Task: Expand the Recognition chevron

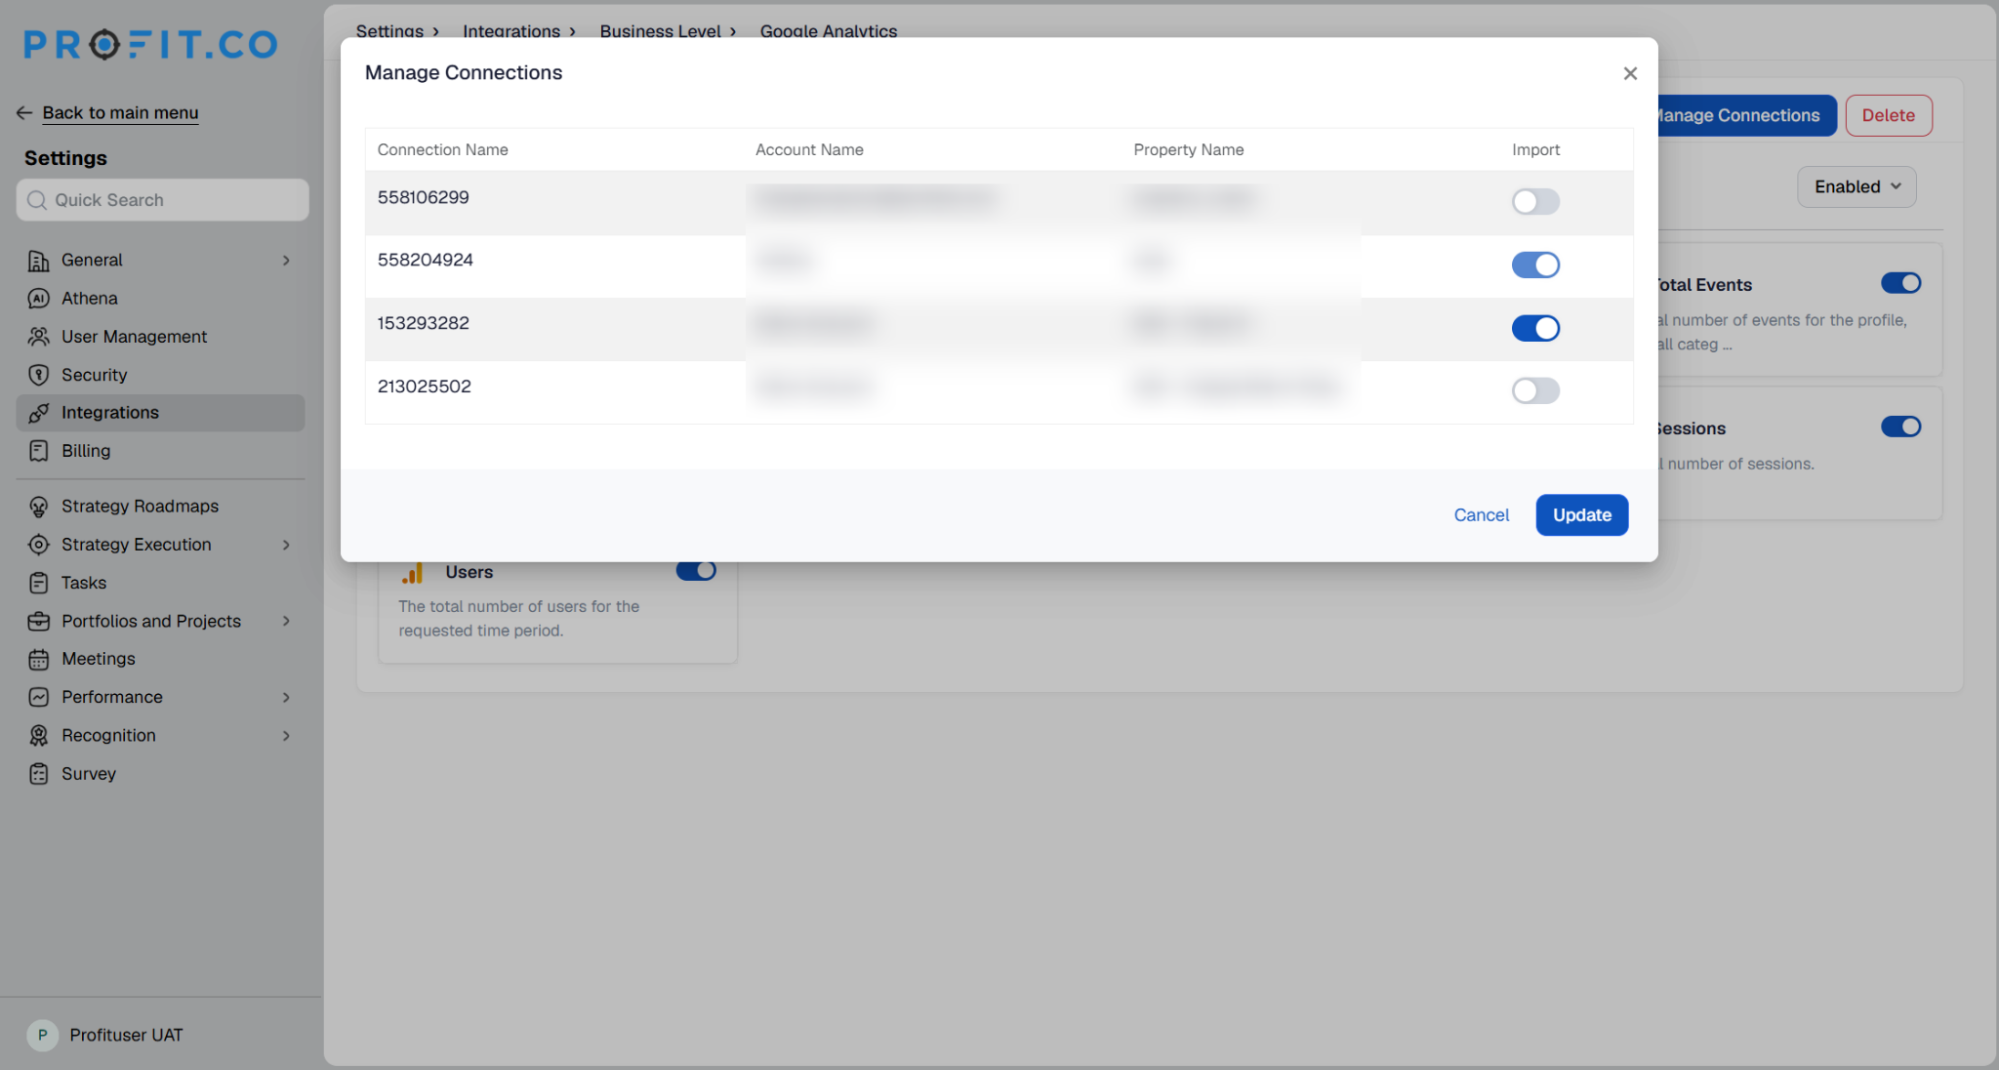Action: coord(286,735)
